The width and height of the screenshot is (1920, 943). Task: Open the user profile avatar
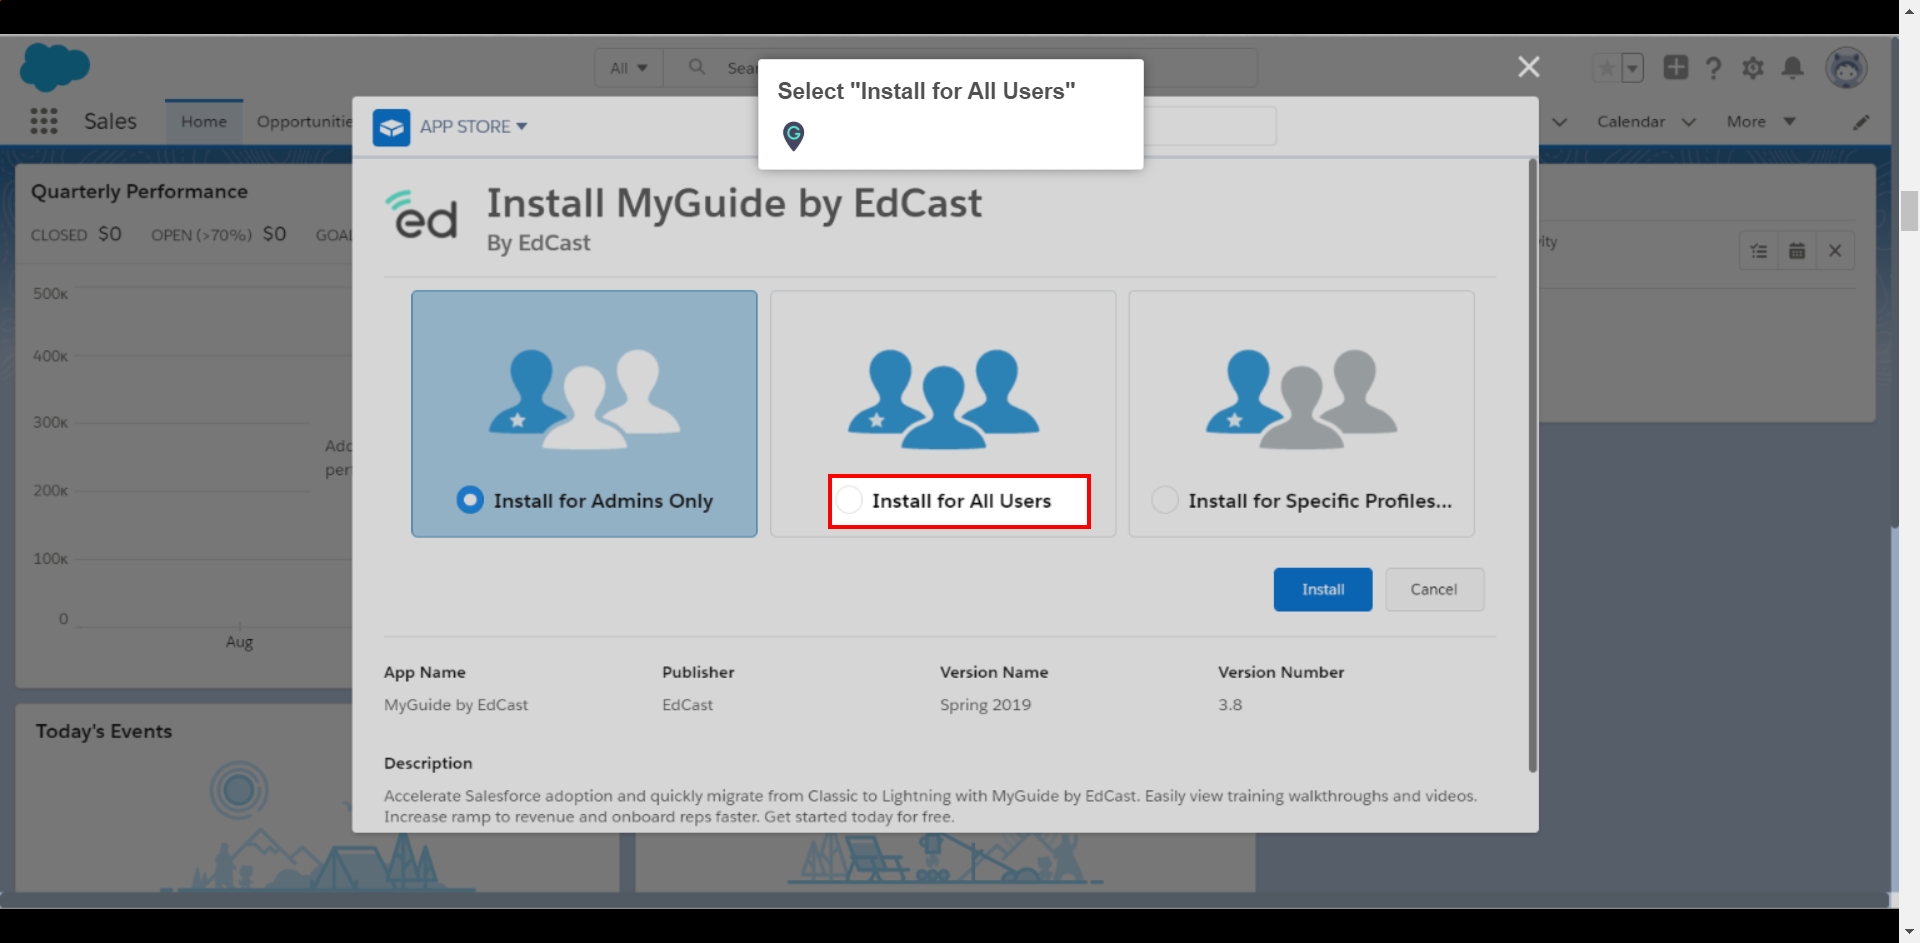coord(1846,68)
